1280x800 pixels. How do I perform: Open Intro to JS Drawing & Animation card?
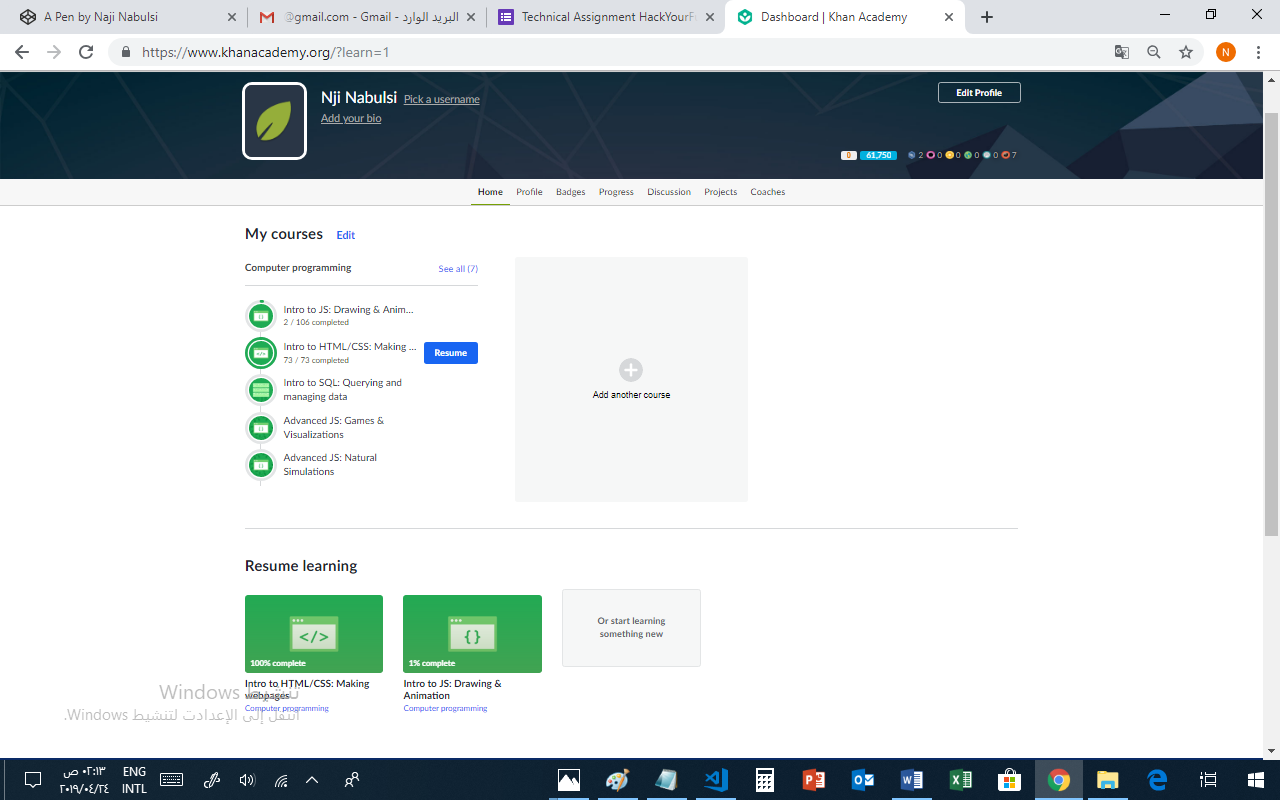click(x=472, y=634)
